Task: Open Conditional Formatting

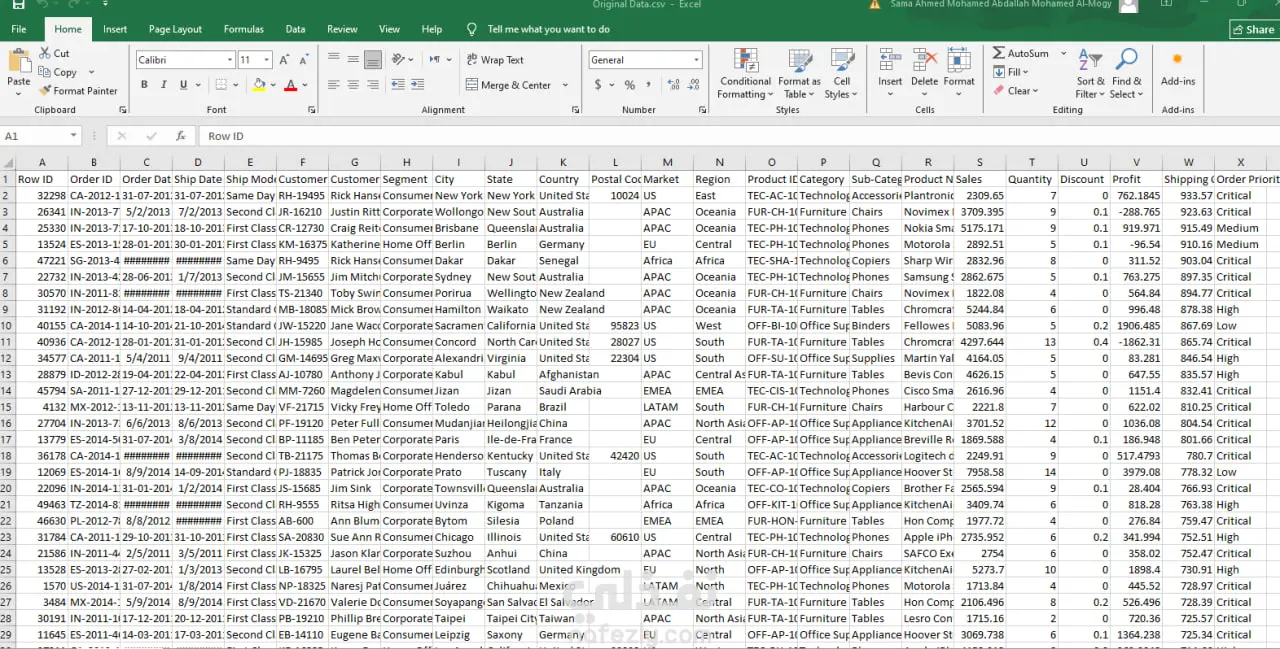Action: pos(745,73)
